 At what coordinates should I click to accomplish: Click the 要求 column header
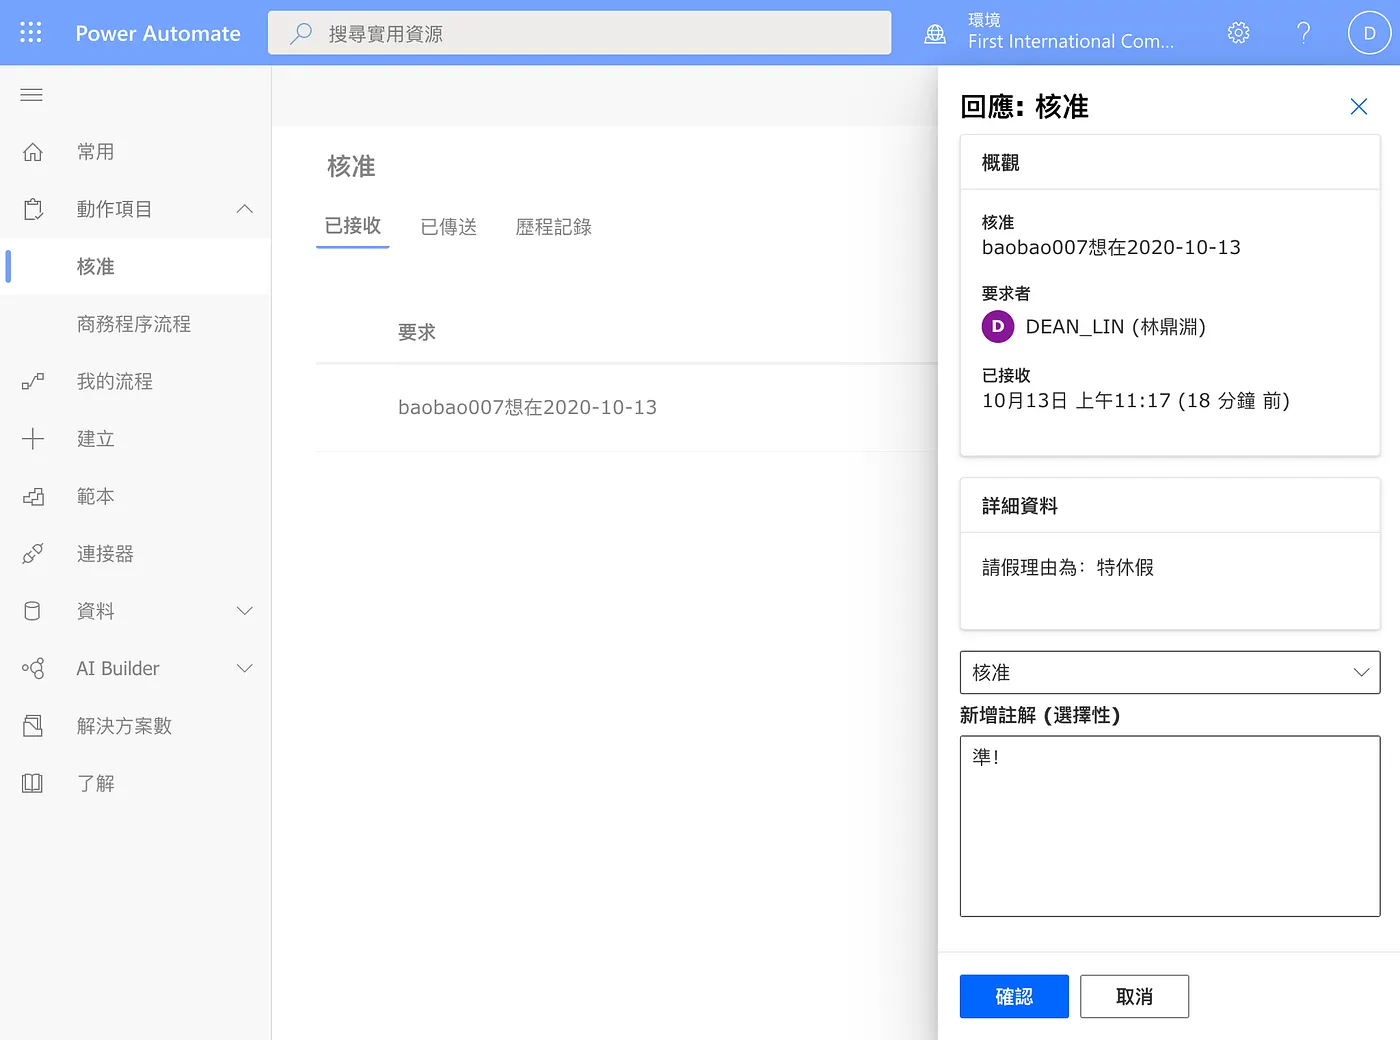417,332
